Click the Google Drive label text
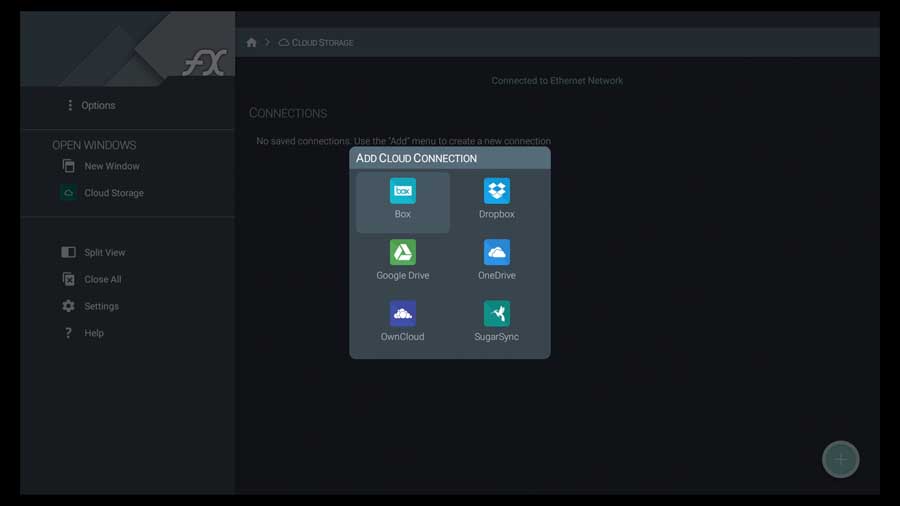 (x=402, y=275)
